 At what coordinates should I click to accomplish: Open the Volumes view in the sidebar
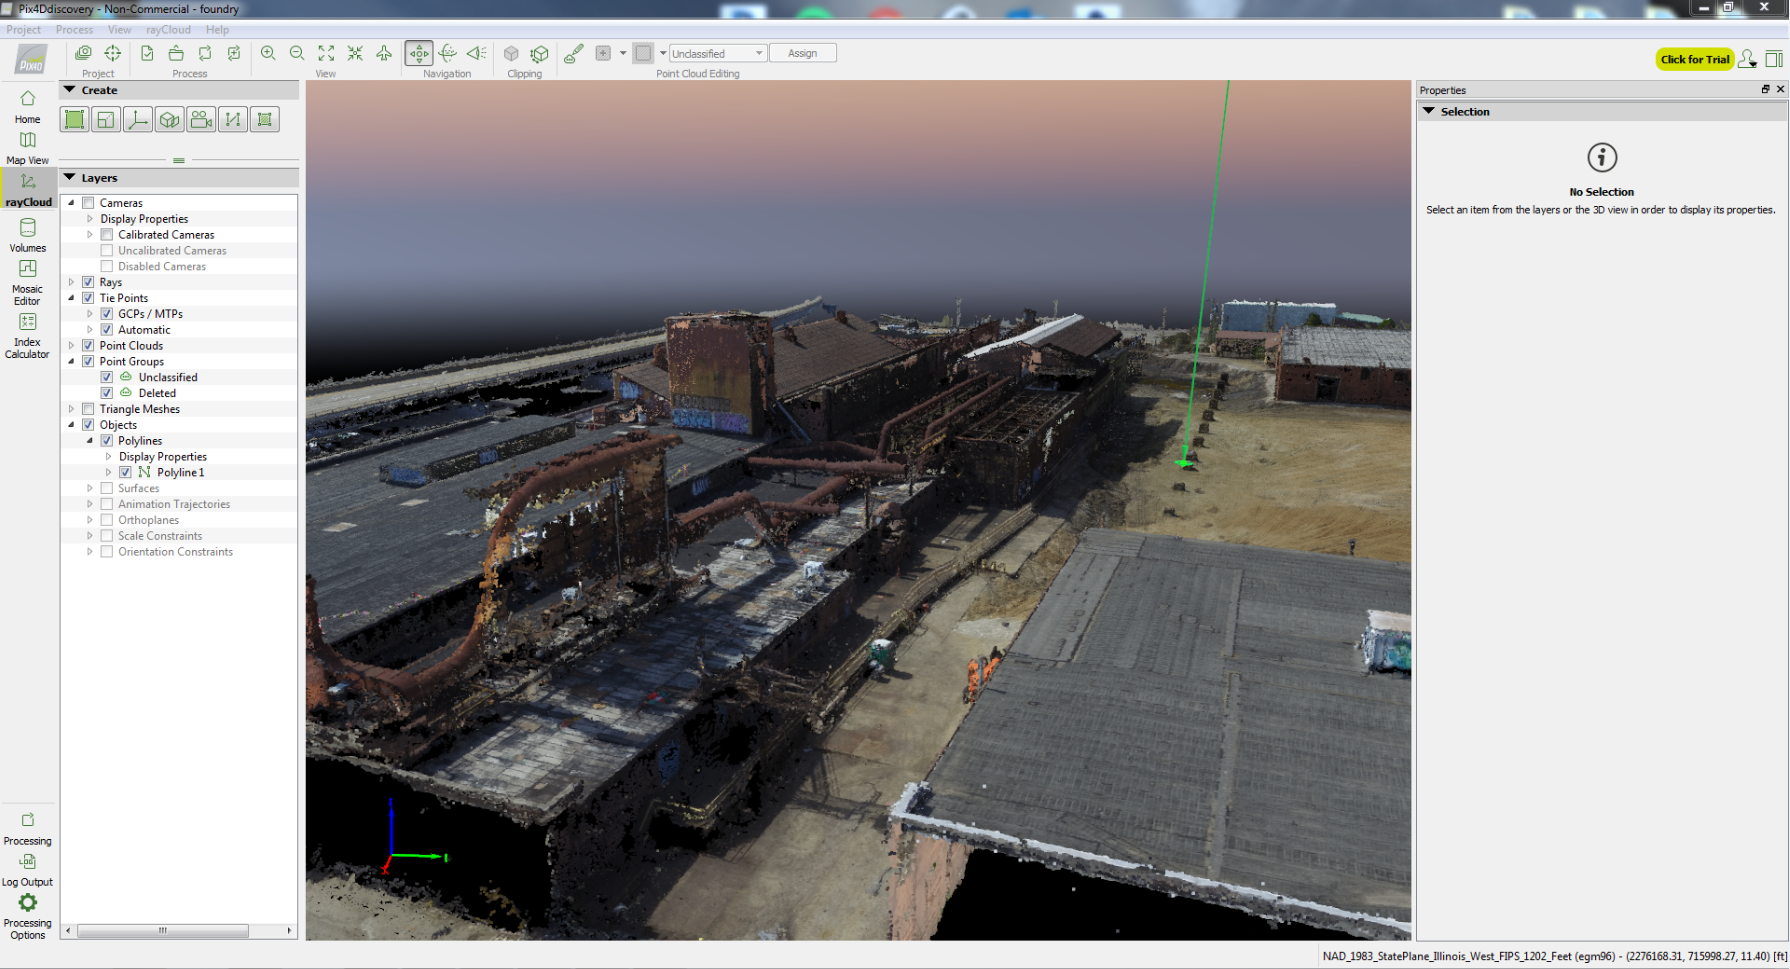(x=27, y=235)
